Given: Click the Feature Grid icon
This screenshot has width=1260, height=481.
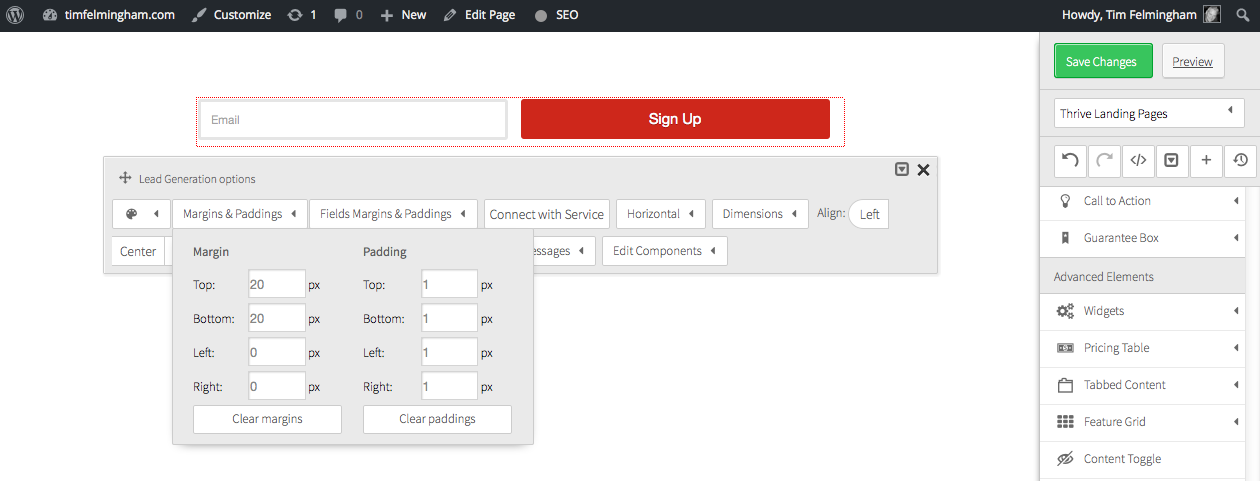Looking at the screenshot, I should 1065,422.
